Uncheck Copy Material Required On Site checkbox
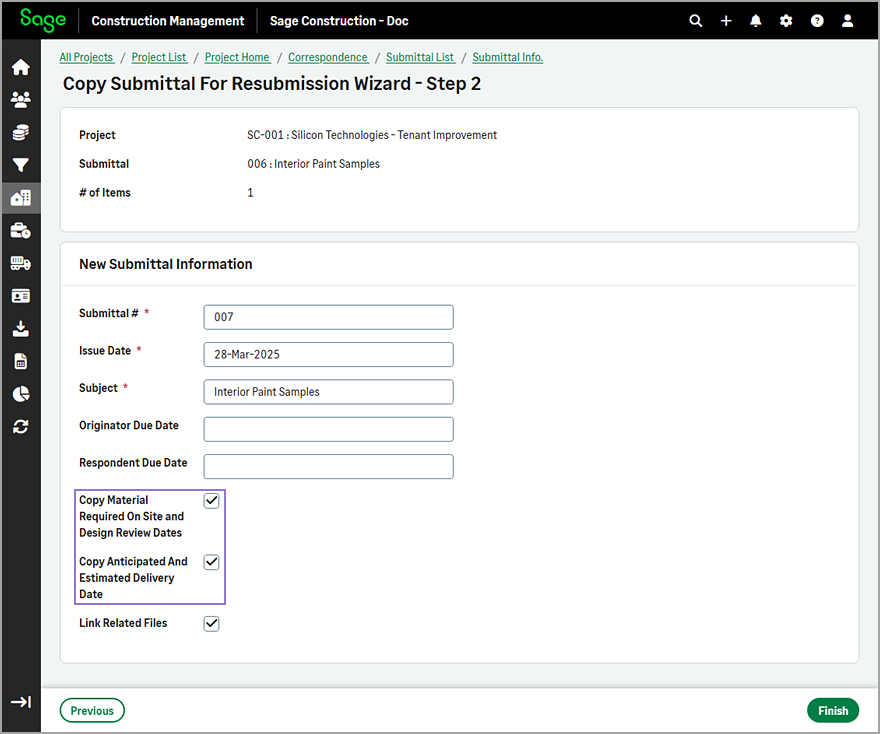Screen dimensions: 880x734 tap(212, 501)
